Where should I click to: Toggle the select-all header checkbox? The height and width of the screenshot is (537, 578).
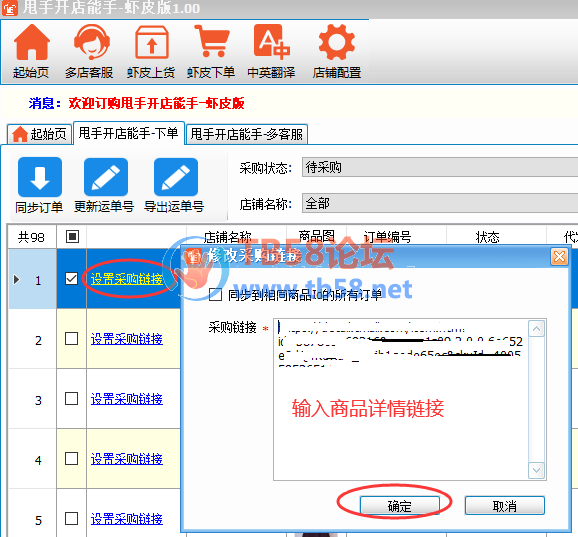coord(72,236)
